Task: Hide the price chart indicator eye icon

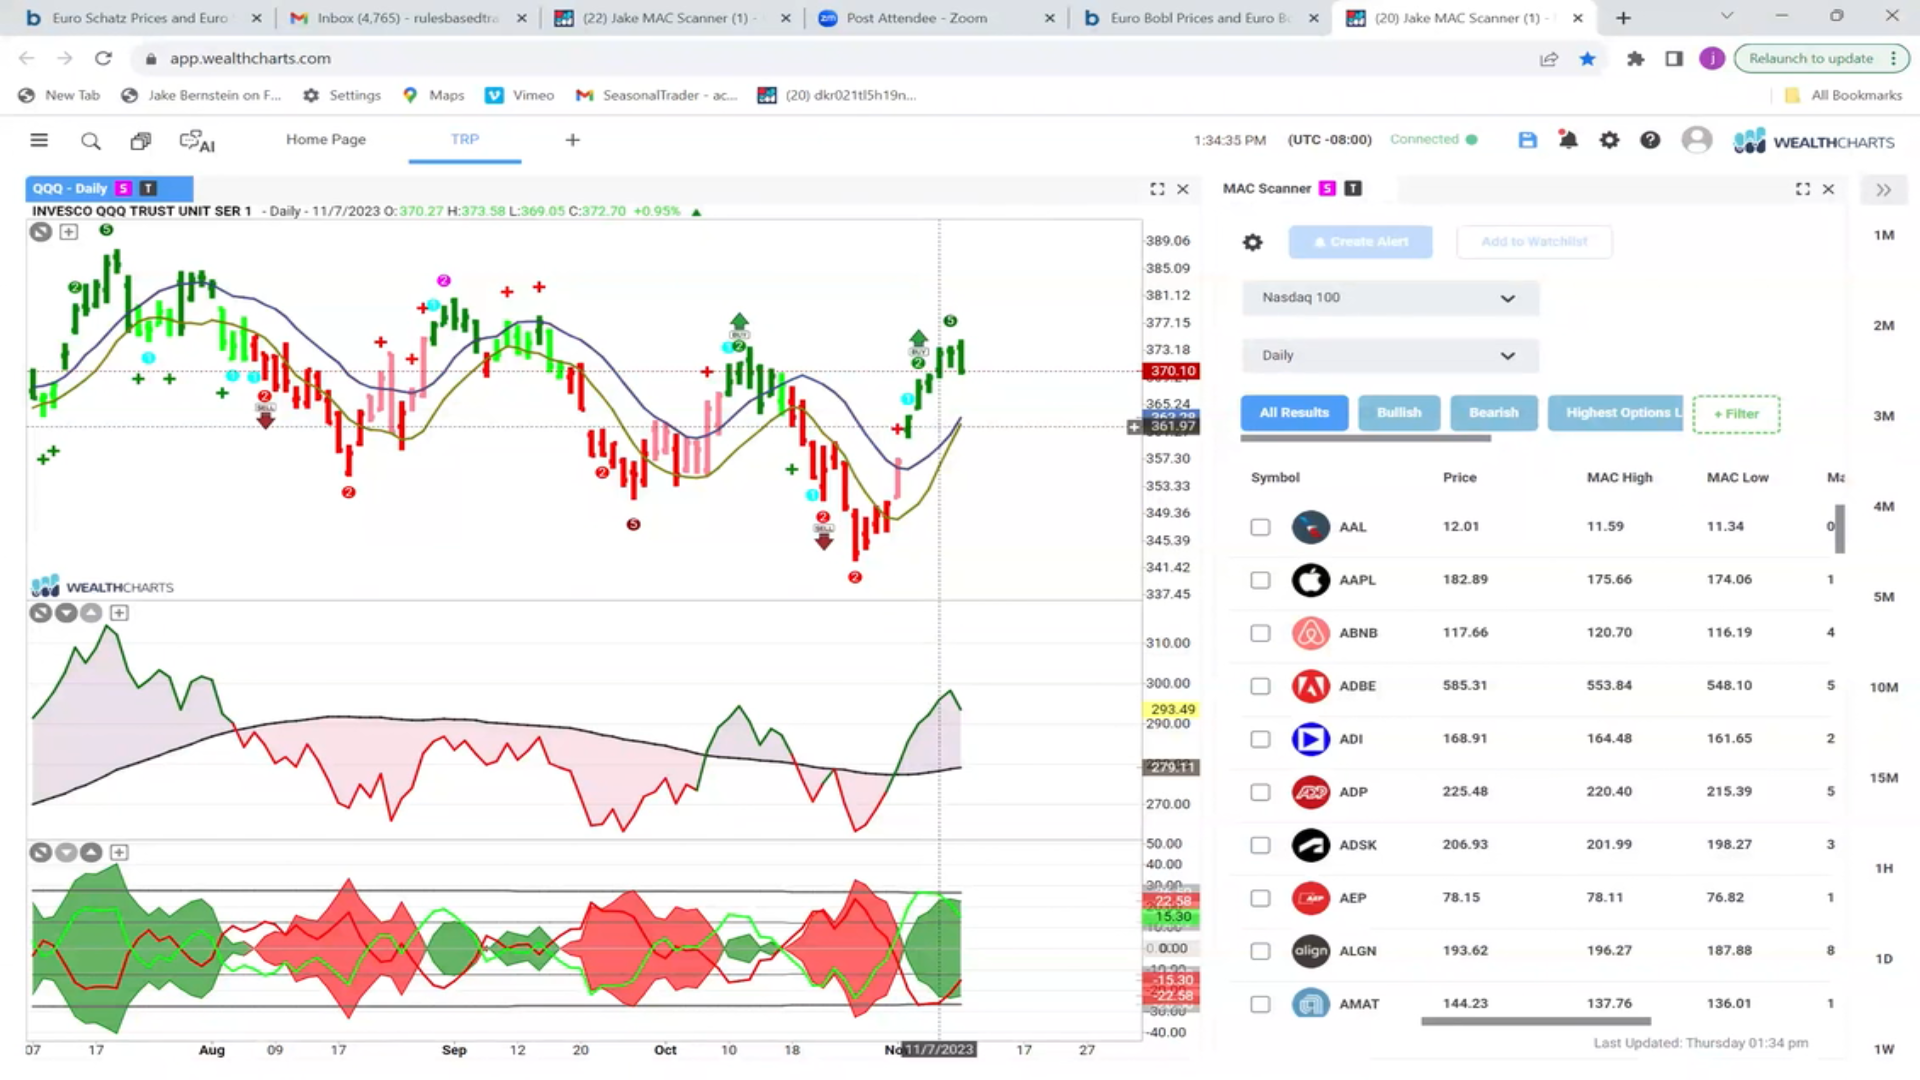Action: pos(40,232)
